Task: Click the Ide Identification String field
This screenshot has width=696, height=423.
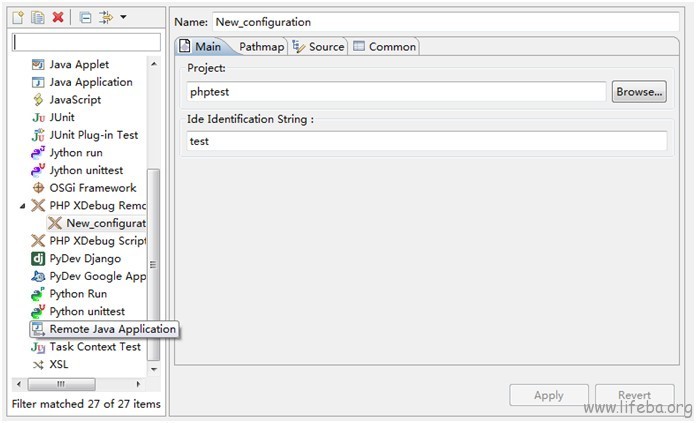Action: tap(427, 142)
